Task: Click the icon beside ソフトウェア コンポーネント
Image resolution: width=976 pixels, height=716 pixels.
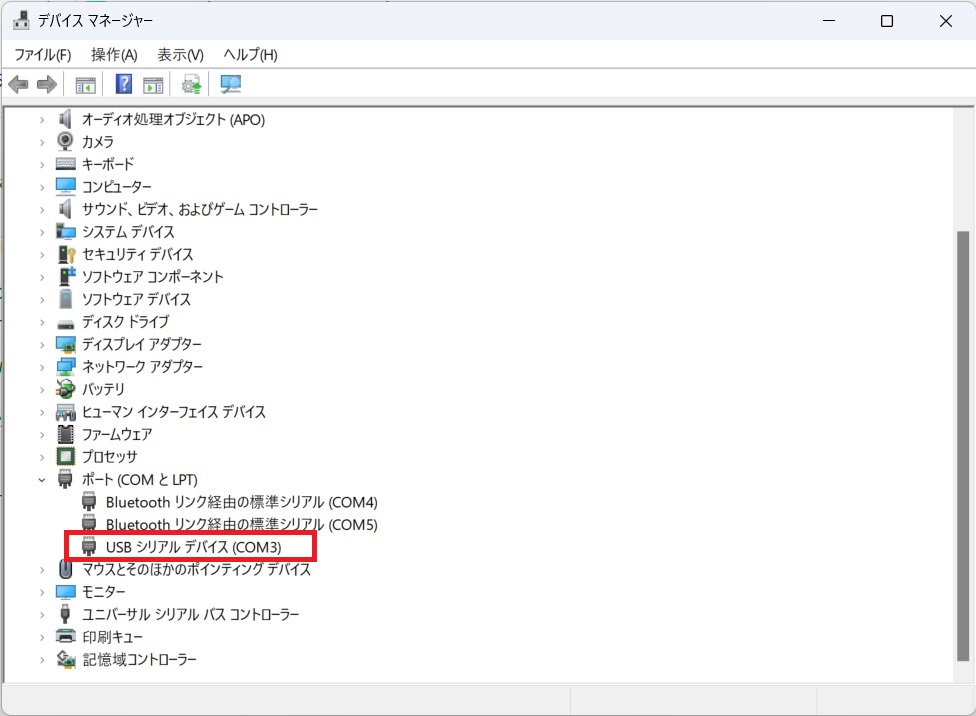Action: click(67, 276)
